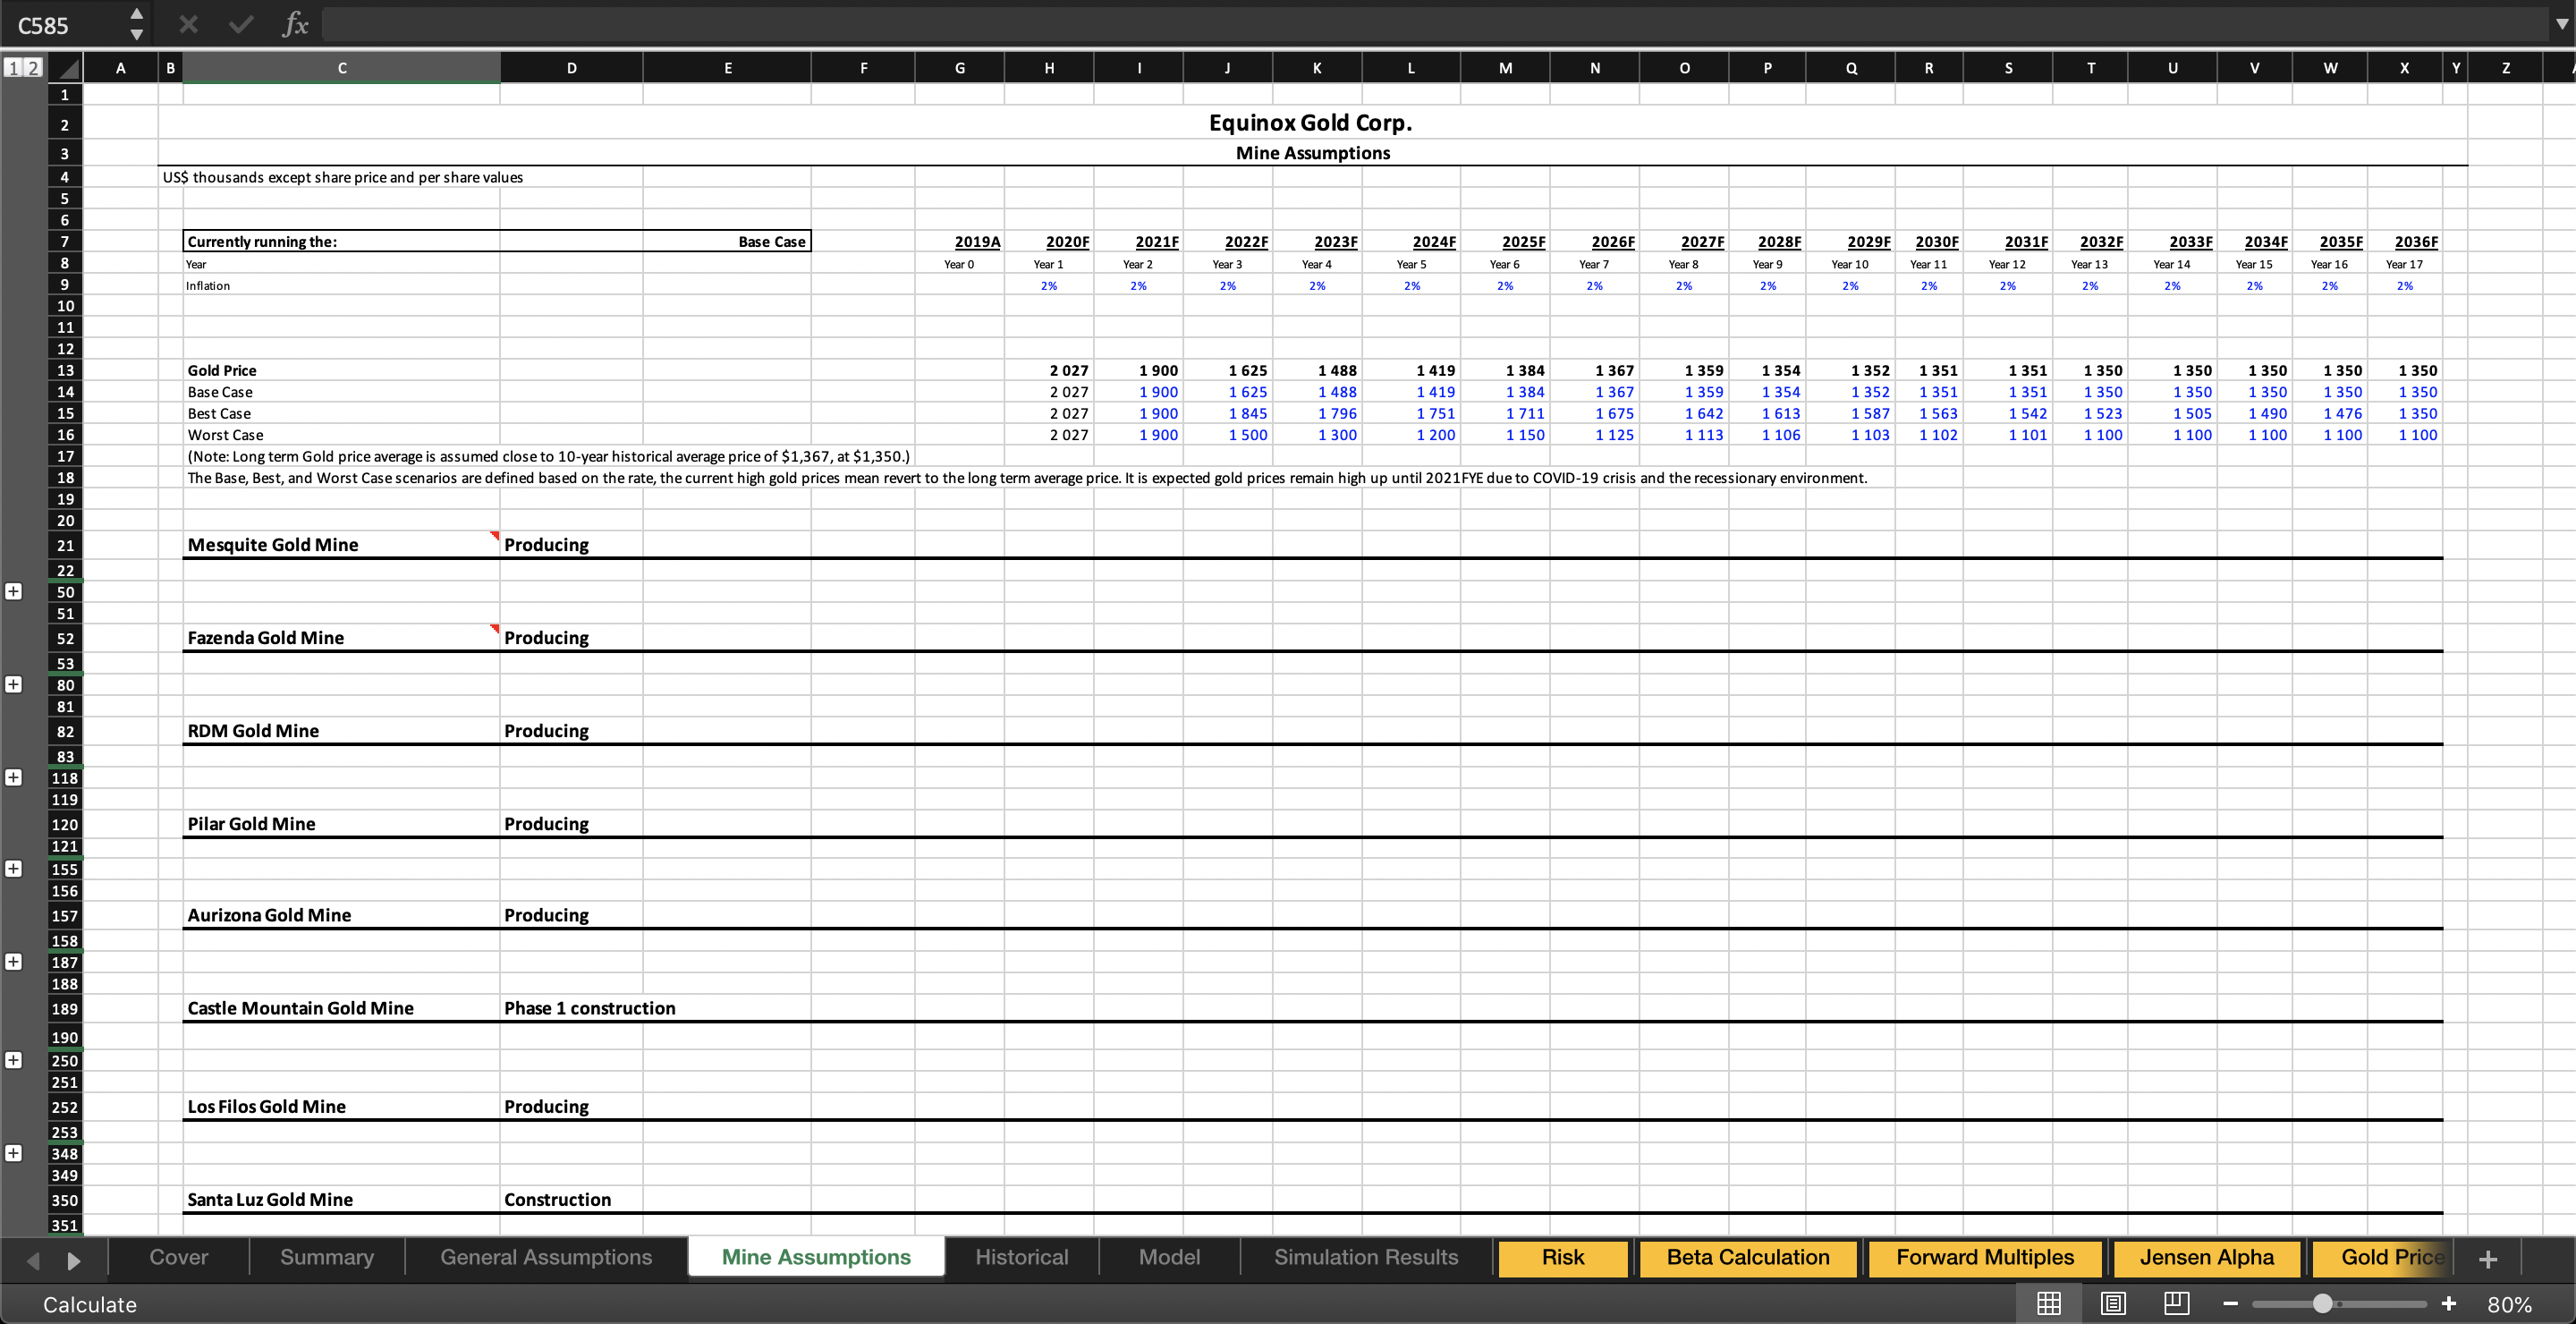Switch to General Assumptions tab

click(x=546, y=1257)
